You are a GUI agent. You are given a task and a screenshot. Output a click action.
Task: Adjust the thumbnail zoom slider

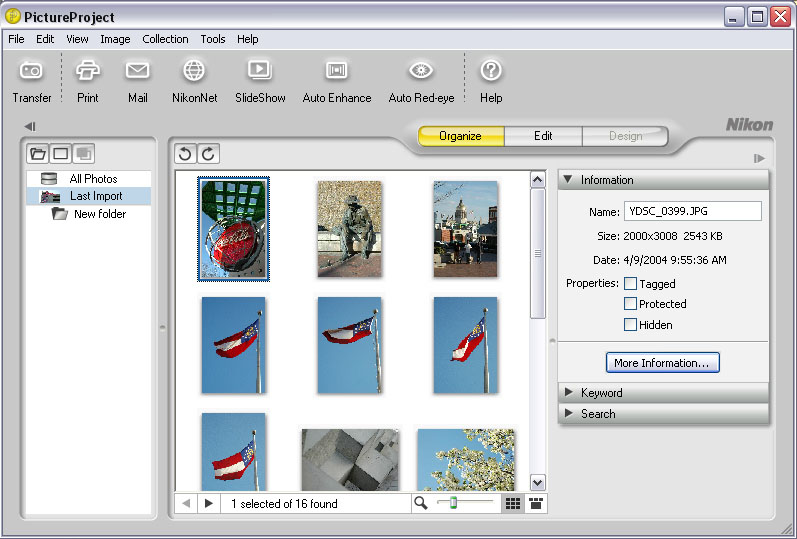coord(453,503)
